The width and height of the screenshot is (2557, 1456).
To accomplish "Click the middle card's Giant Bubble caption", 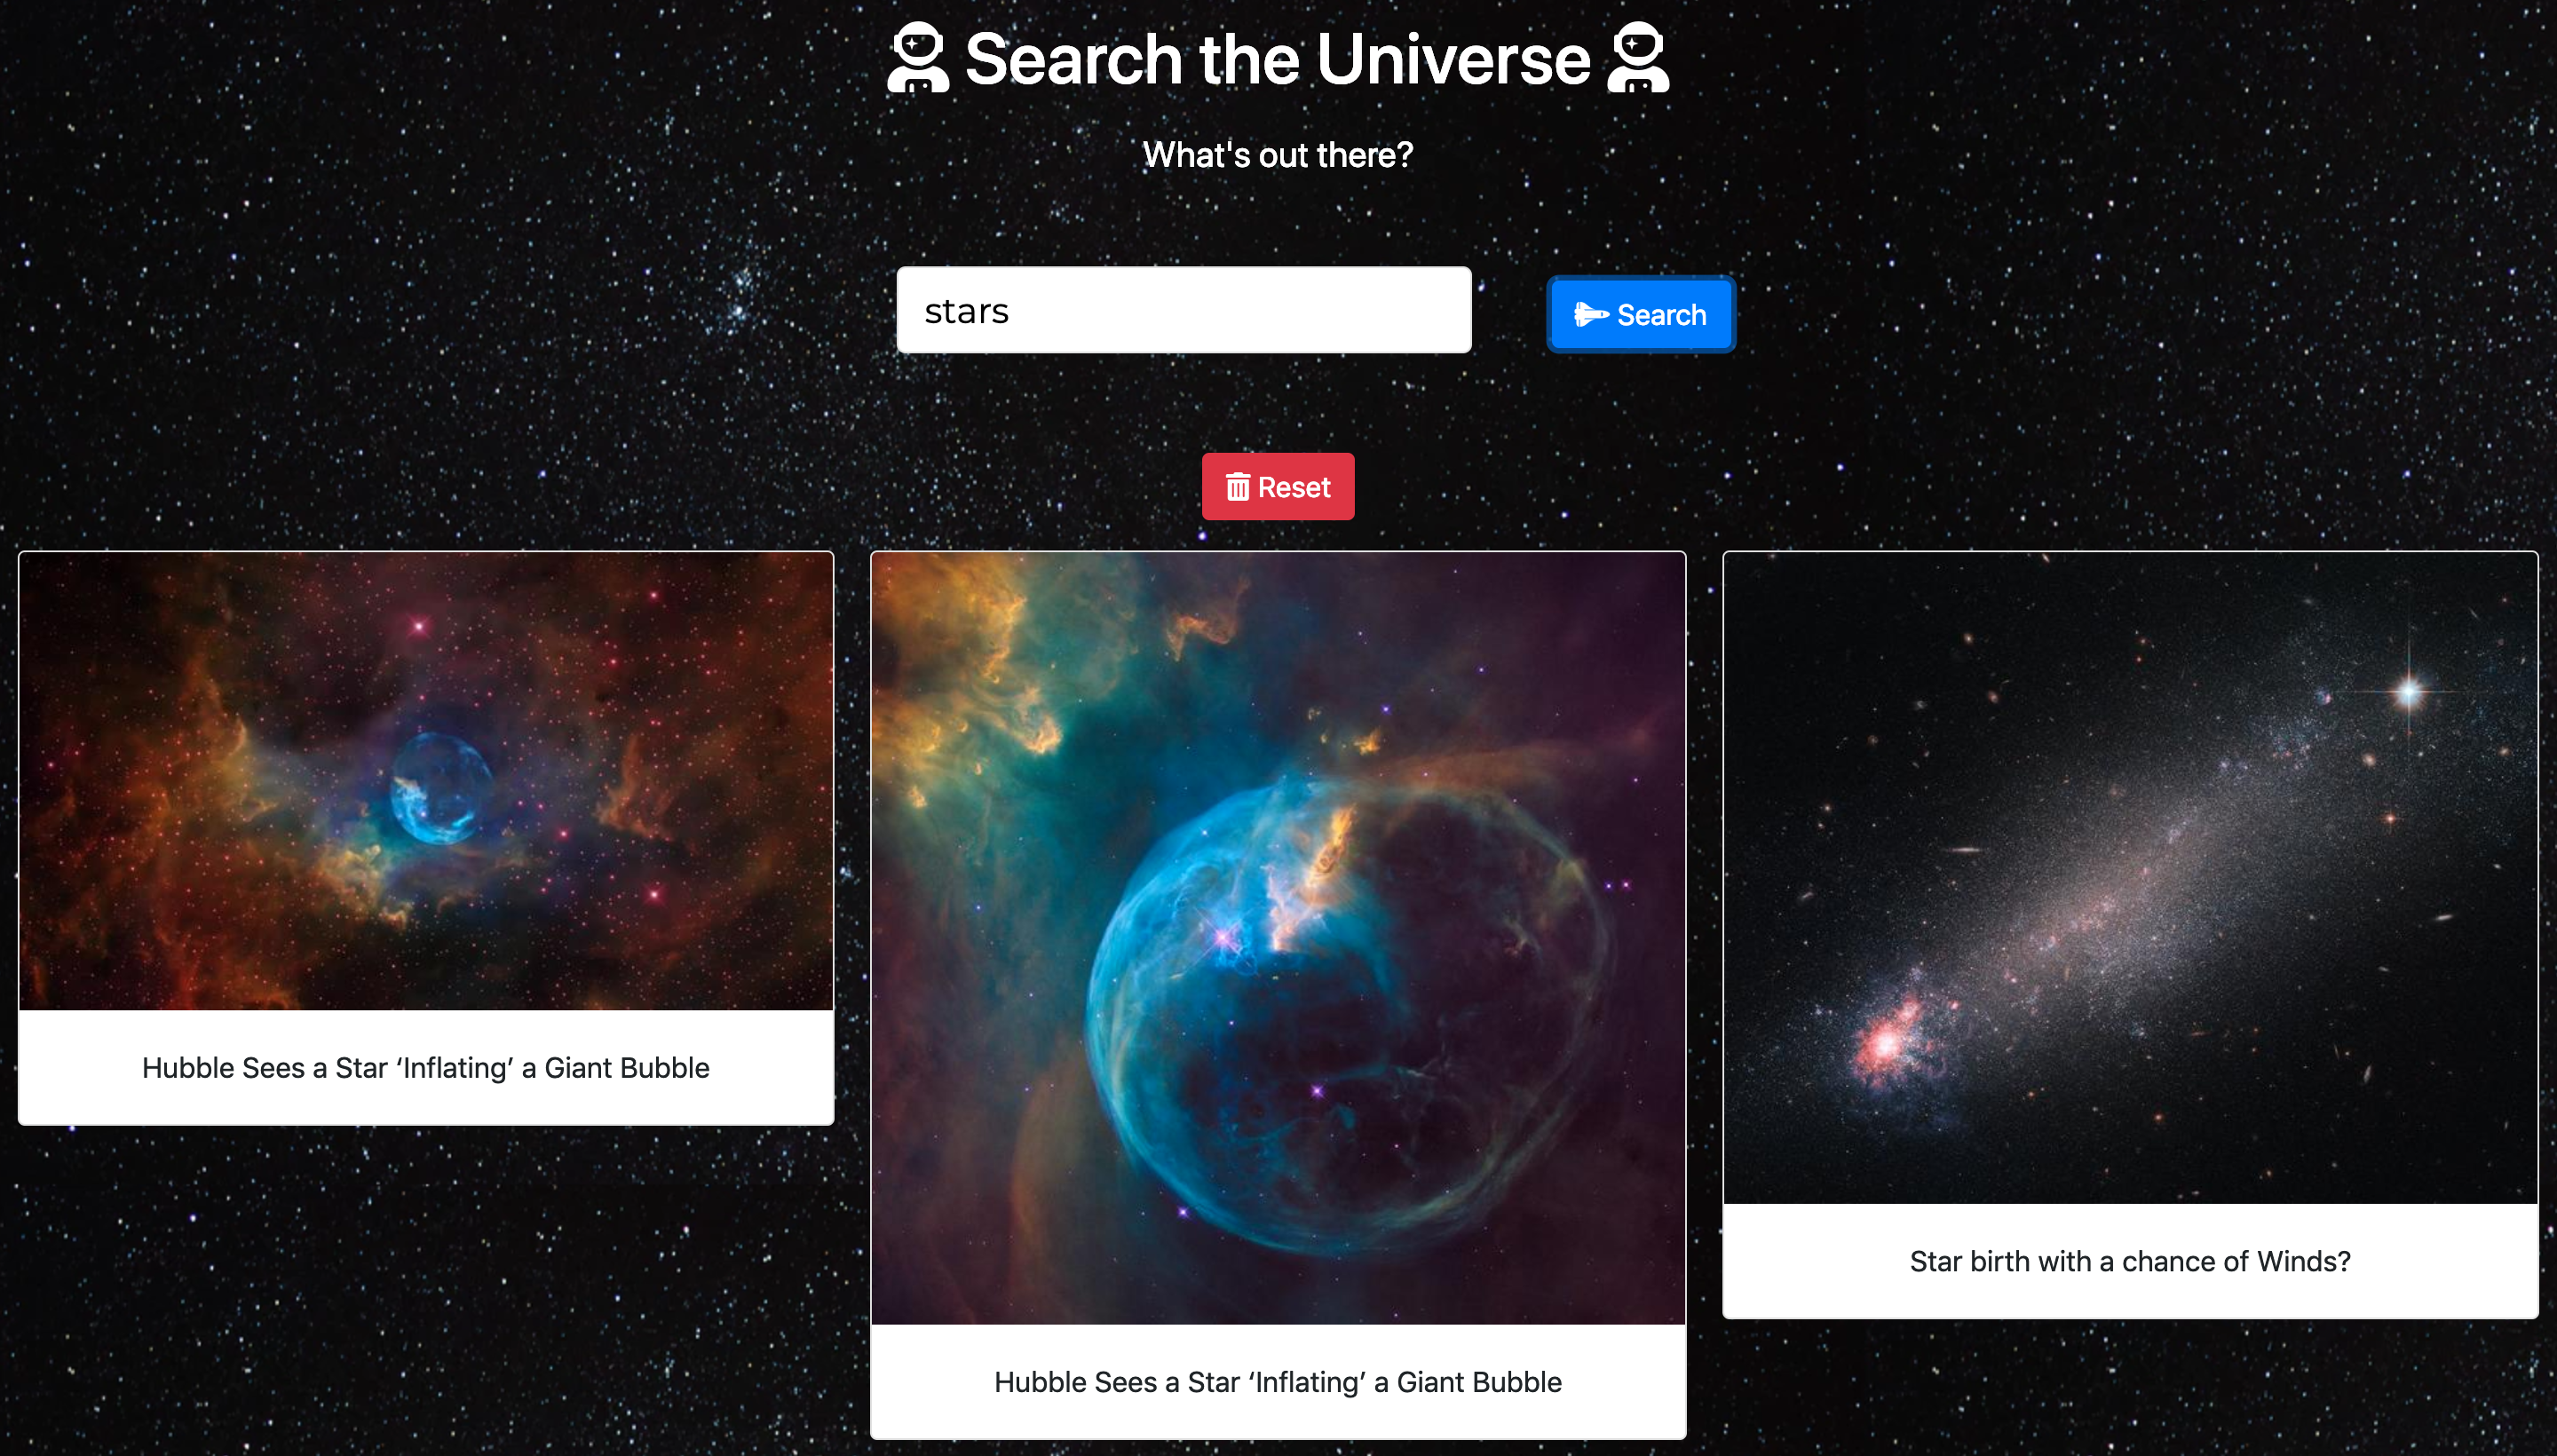I will (x=1277, y=1382).
